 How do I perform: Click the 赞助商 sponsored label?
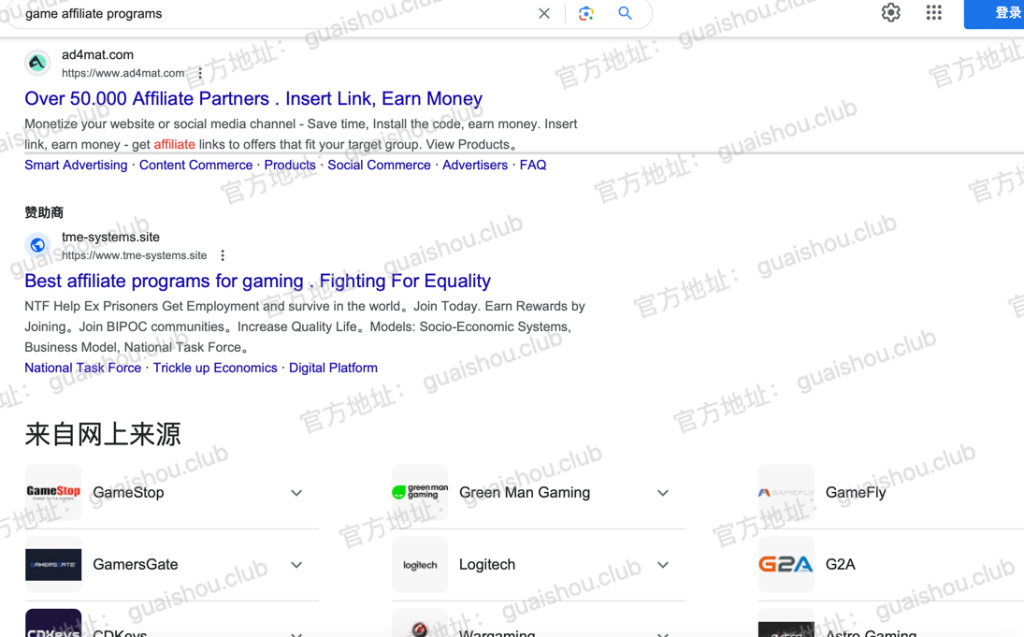(44, 212)
